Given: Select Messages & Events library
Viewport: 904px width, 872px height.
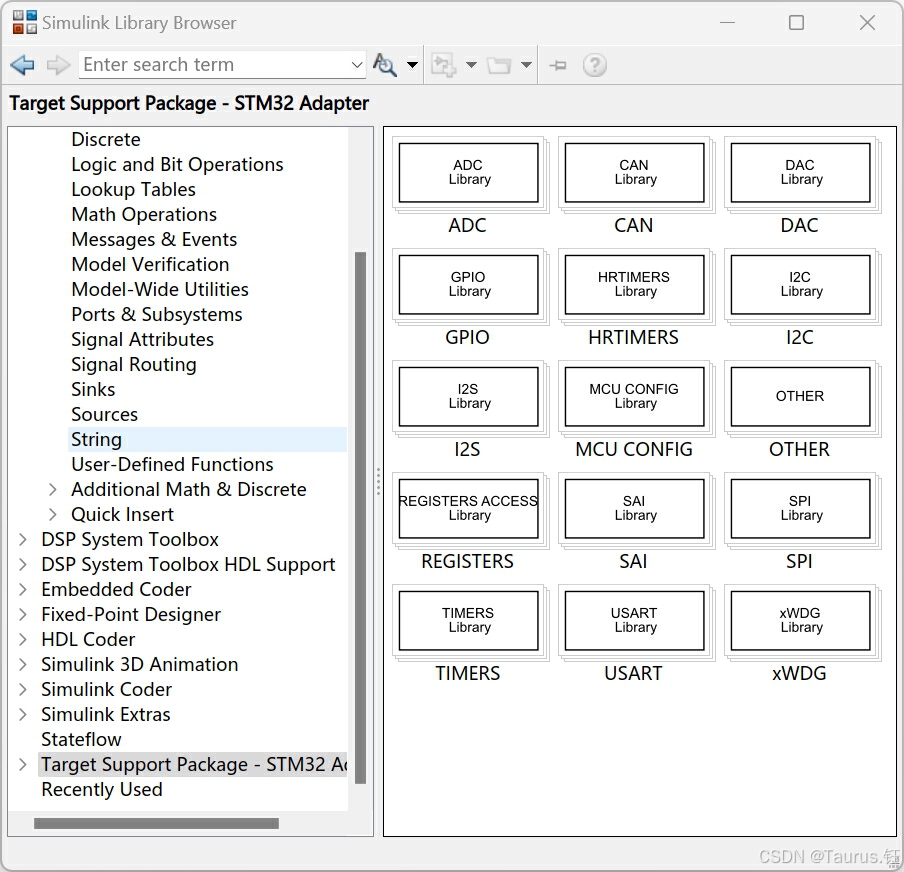Looking at the screenshot, I should (154, 239).
